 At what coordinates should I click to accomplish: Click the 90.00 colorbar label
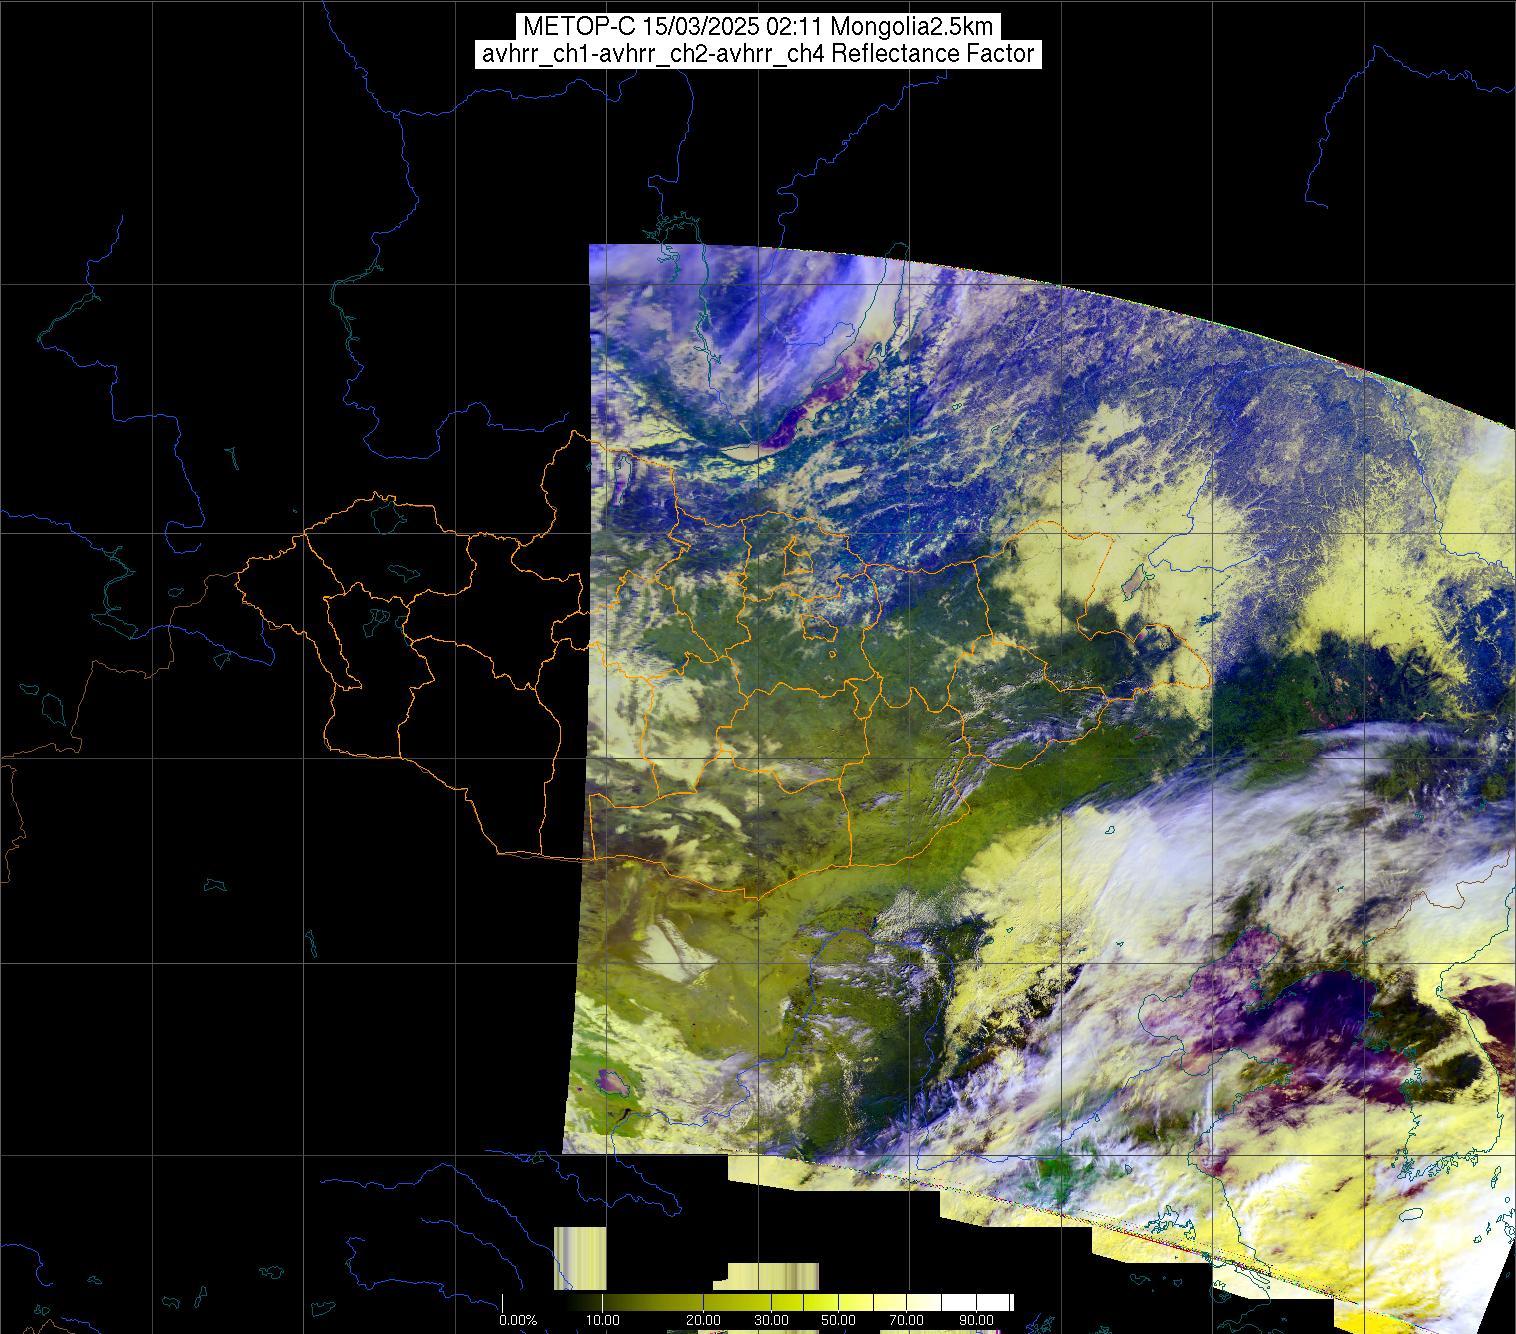[x=977, y=1320]
